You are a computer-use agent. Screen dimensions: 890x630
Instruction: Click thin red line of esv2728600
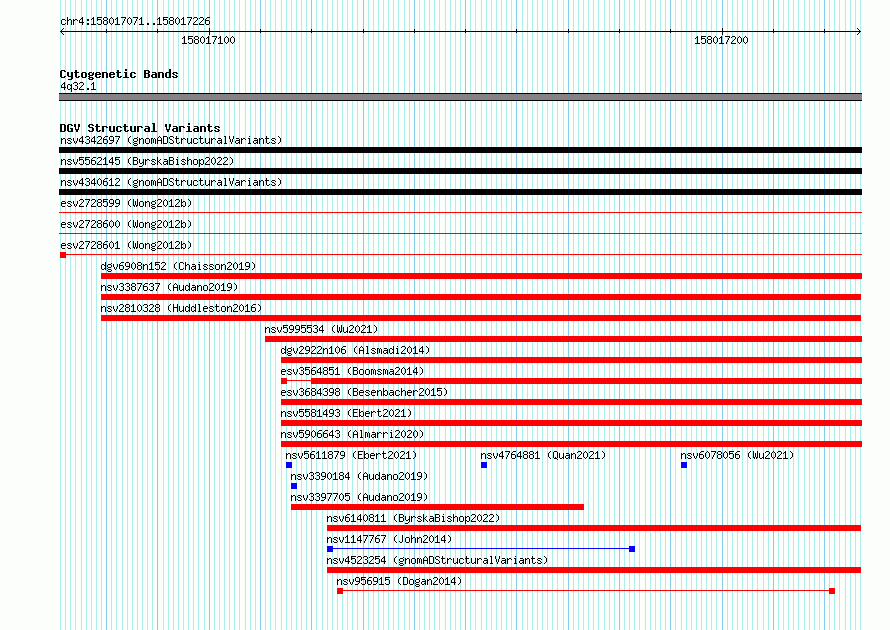pyautogui.click(x=460, y=234)
